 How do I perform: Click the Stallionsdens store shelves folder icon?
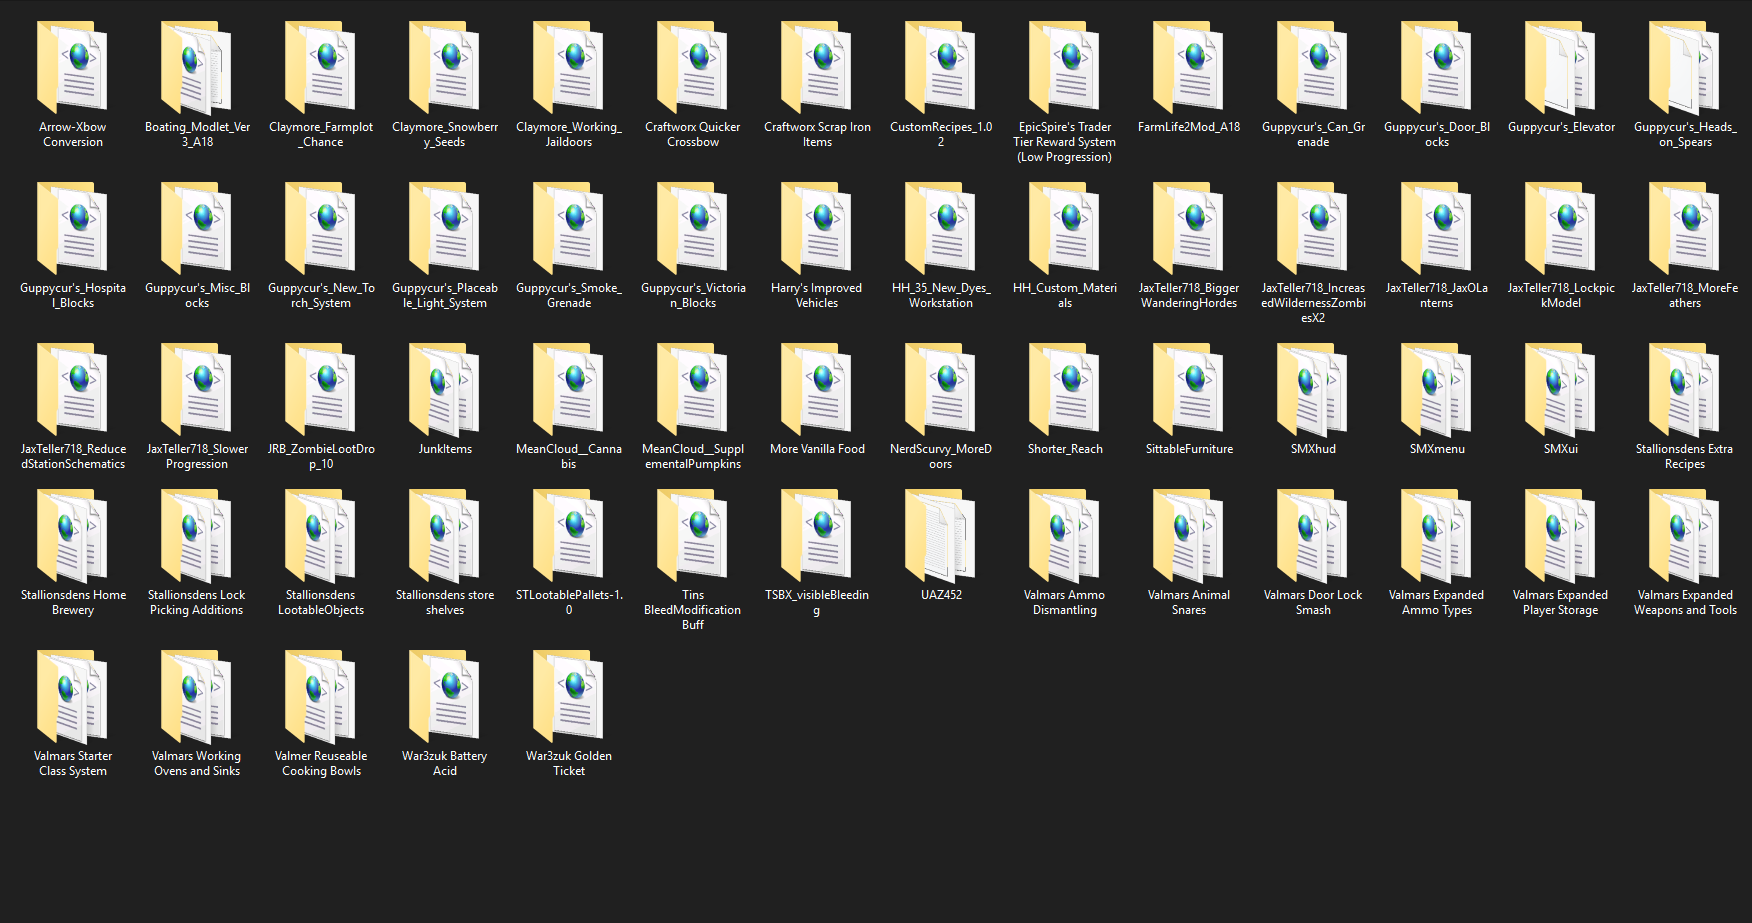445,536
